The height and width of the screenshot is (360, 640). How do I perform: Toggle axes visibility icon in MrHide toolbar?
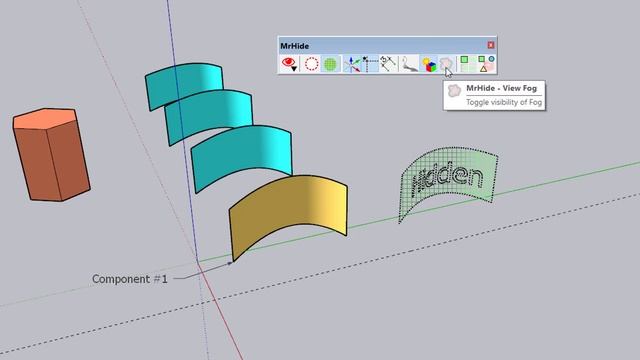pyautogui.click(x=351, y=64)
